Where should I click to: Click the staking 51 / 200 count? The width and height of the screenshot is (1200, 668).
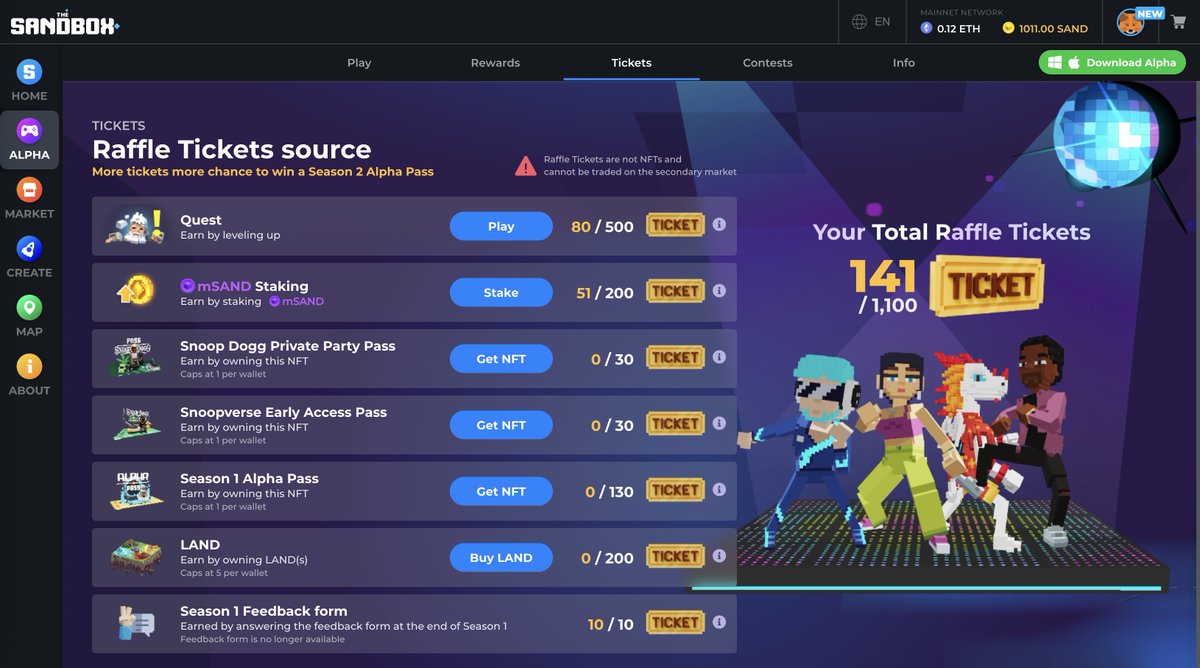coord(605,292)
